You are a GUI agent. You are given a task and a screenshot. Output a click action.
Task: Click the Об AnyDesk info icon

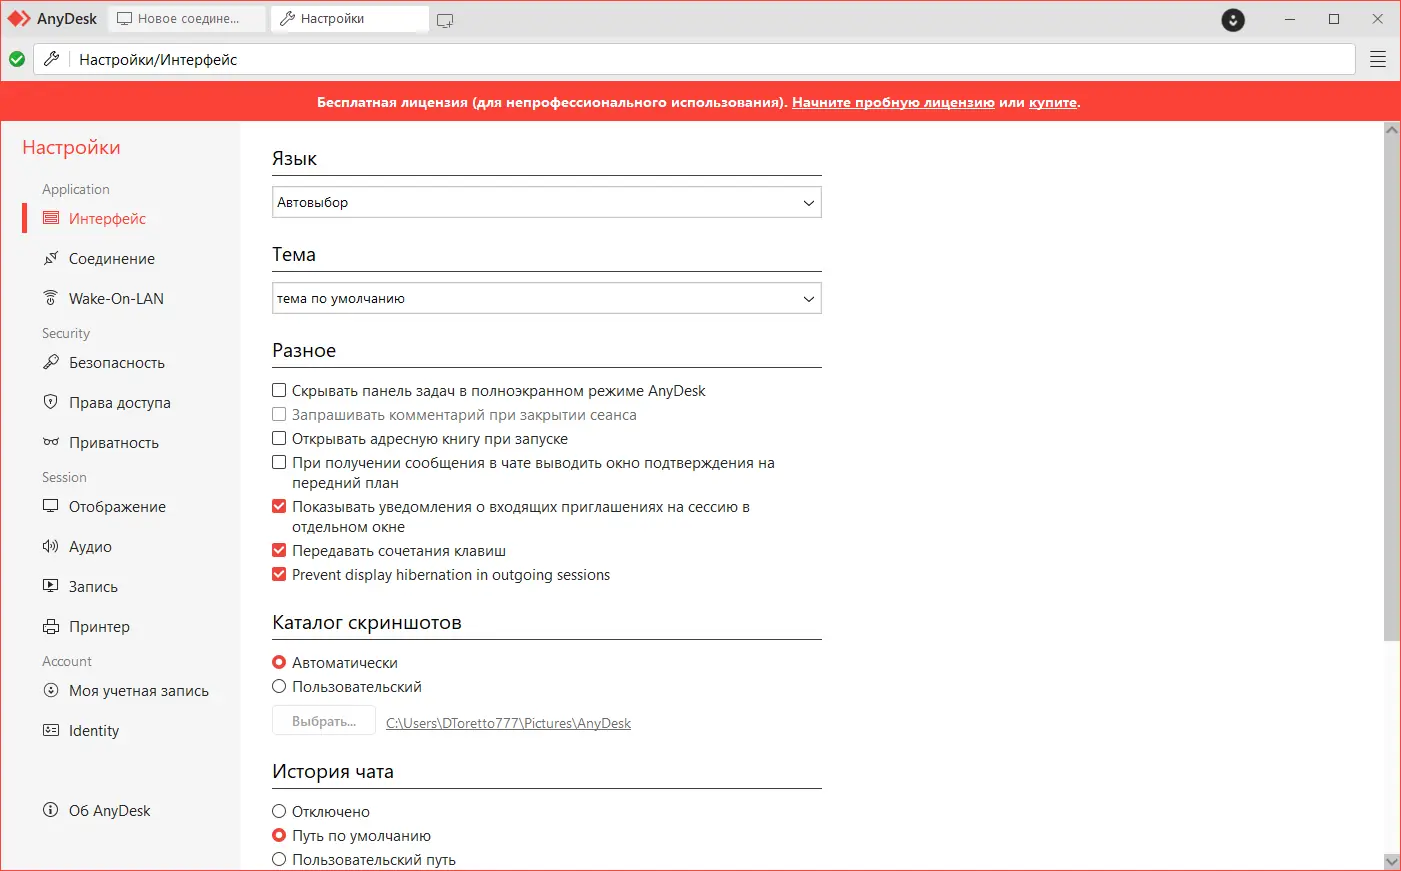coord(51,810)
